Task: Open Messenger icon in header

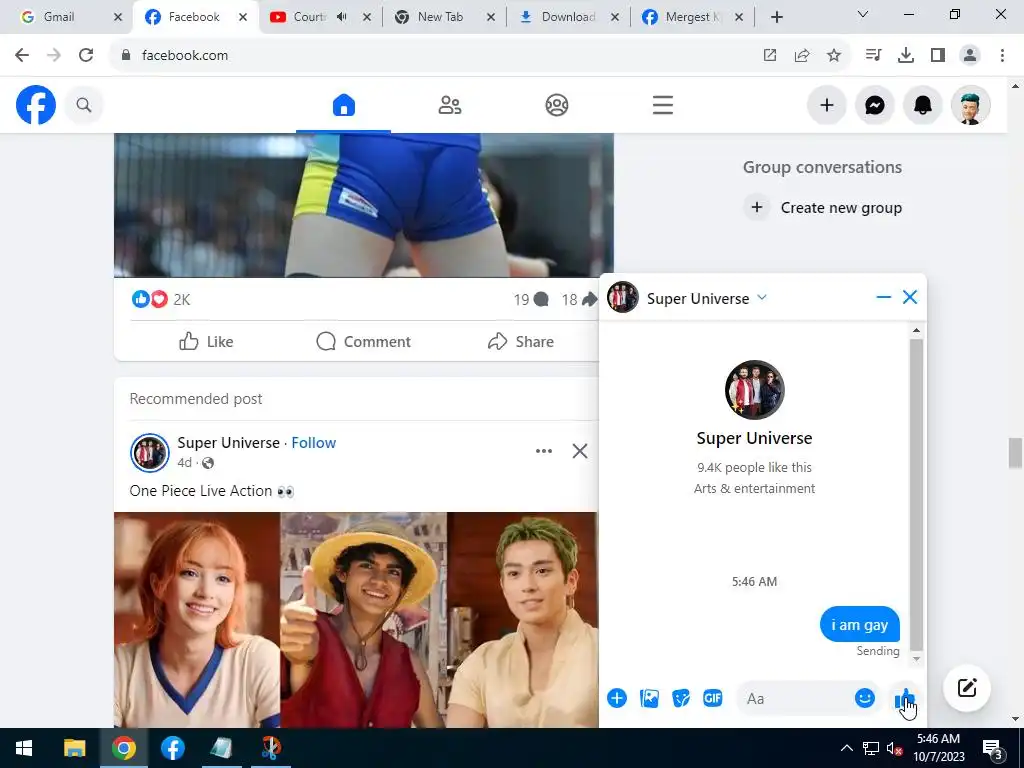Action: (x=874, y=105)
